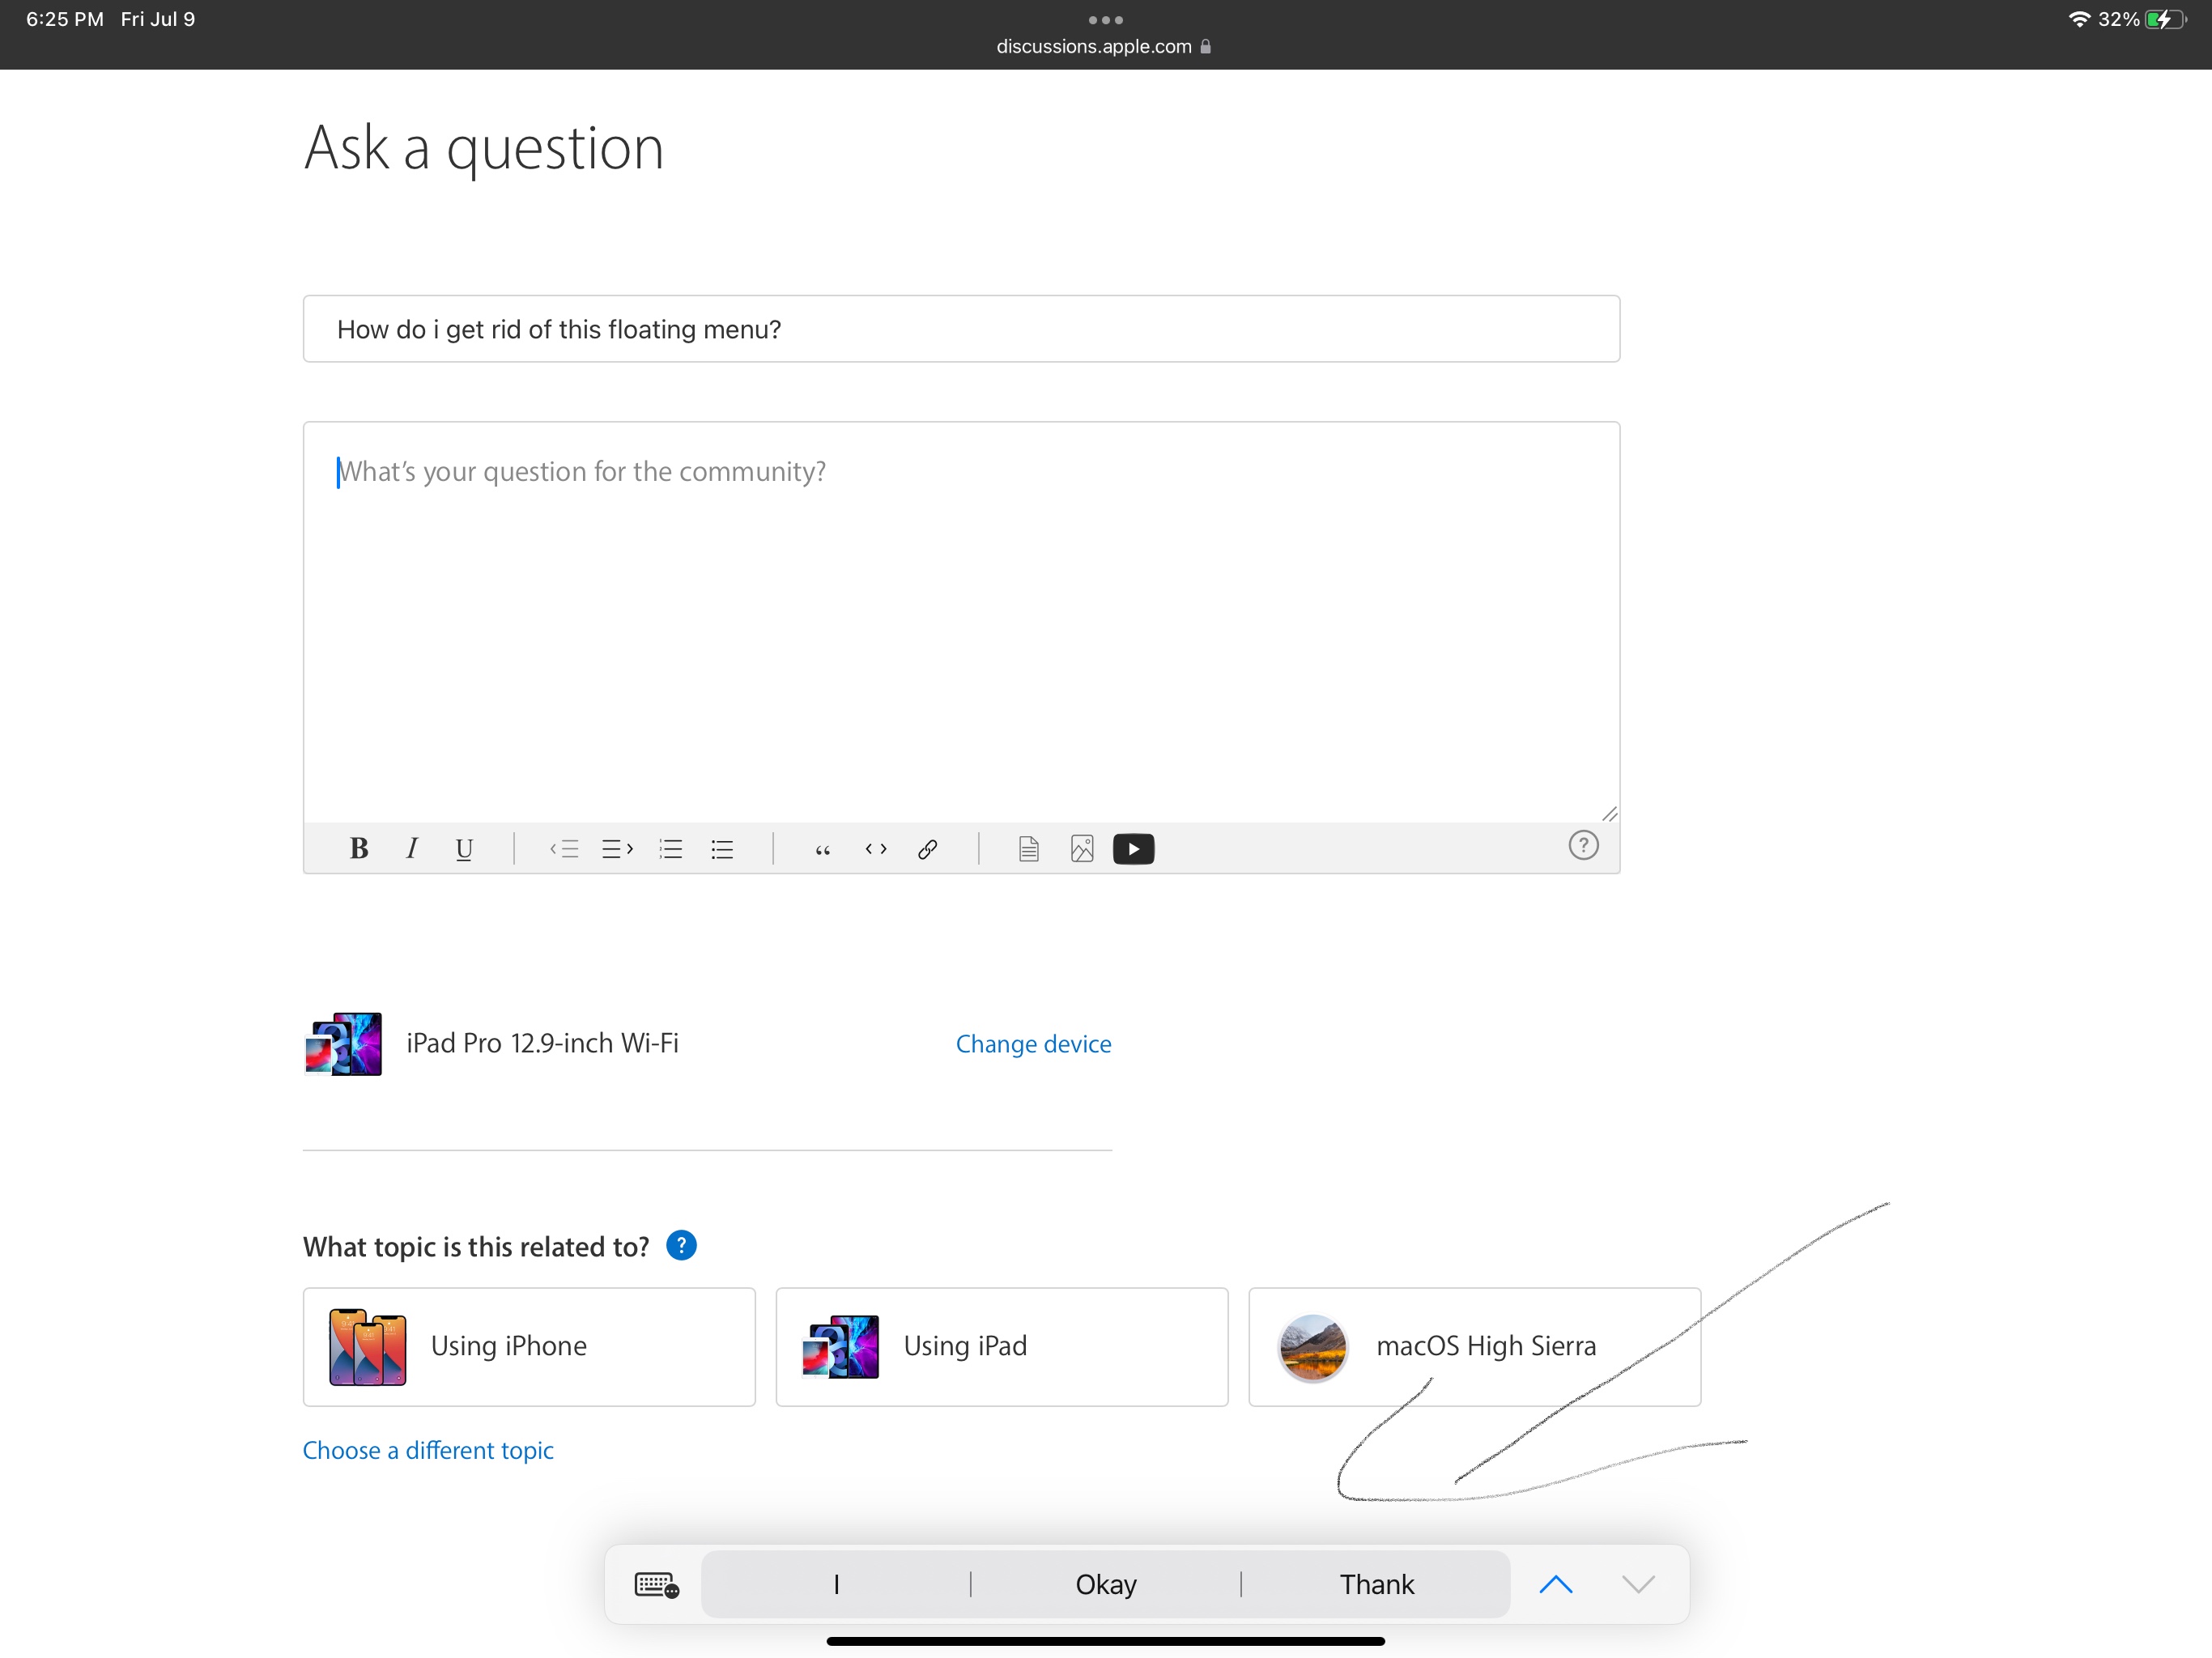This screenshot has width=2212, height=1658.
Task: Open editor help question mark
Action: tap(1583, 846)
